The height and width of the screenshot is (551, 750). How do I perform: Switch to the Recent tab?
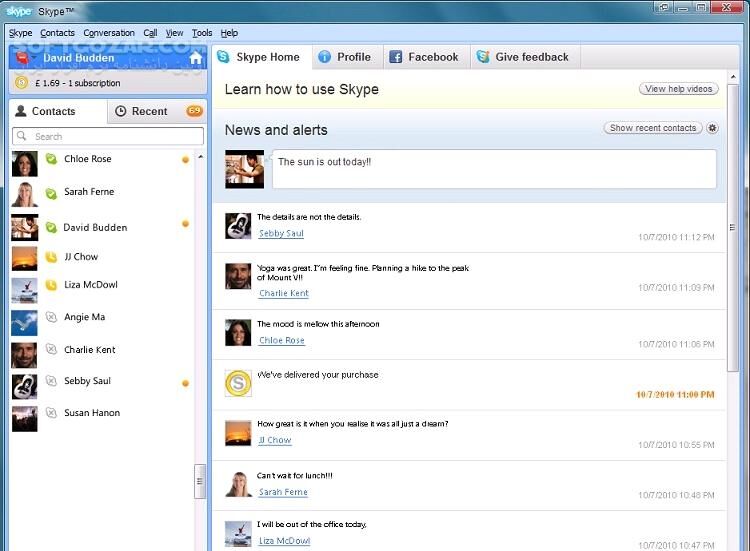[x=157, y=111]
